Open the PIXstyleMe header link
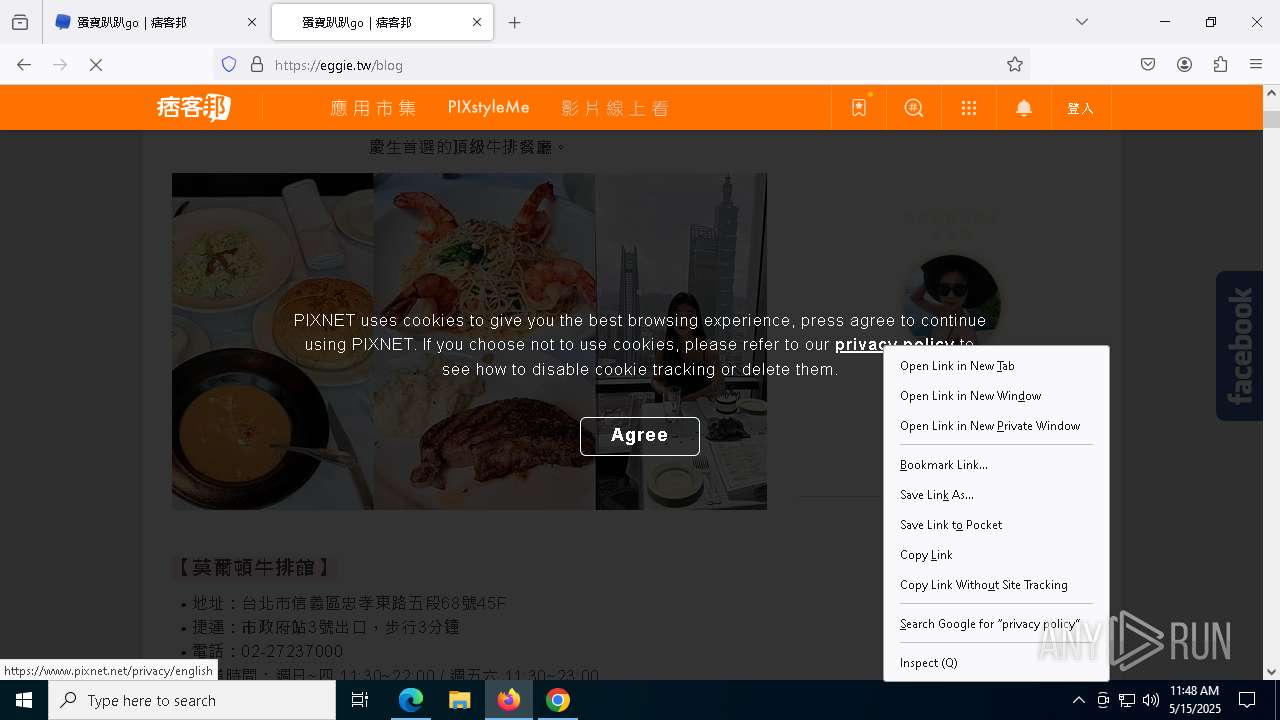1280x720 pixels. coord(488,107)
